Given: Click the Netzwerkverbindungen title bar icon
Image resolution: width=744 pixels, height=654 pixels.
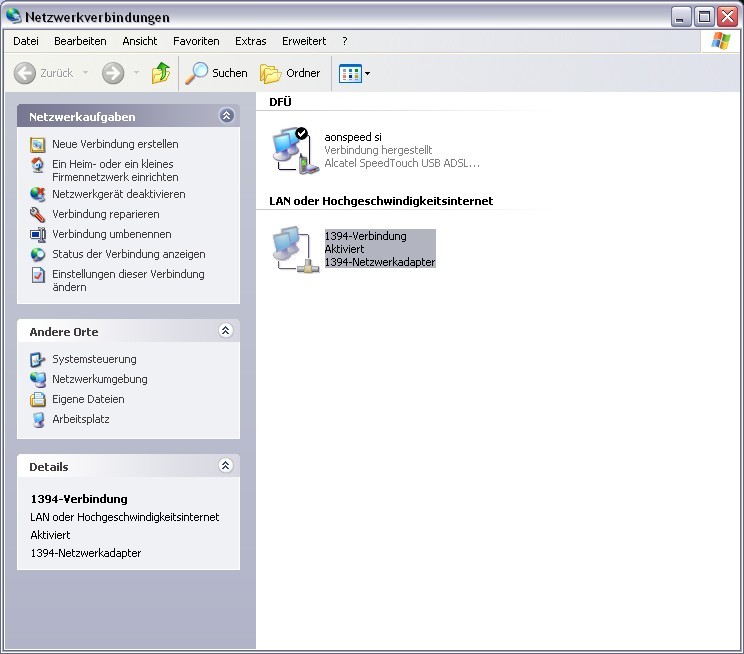Looking at the screenshot, I should click(14, 16).
